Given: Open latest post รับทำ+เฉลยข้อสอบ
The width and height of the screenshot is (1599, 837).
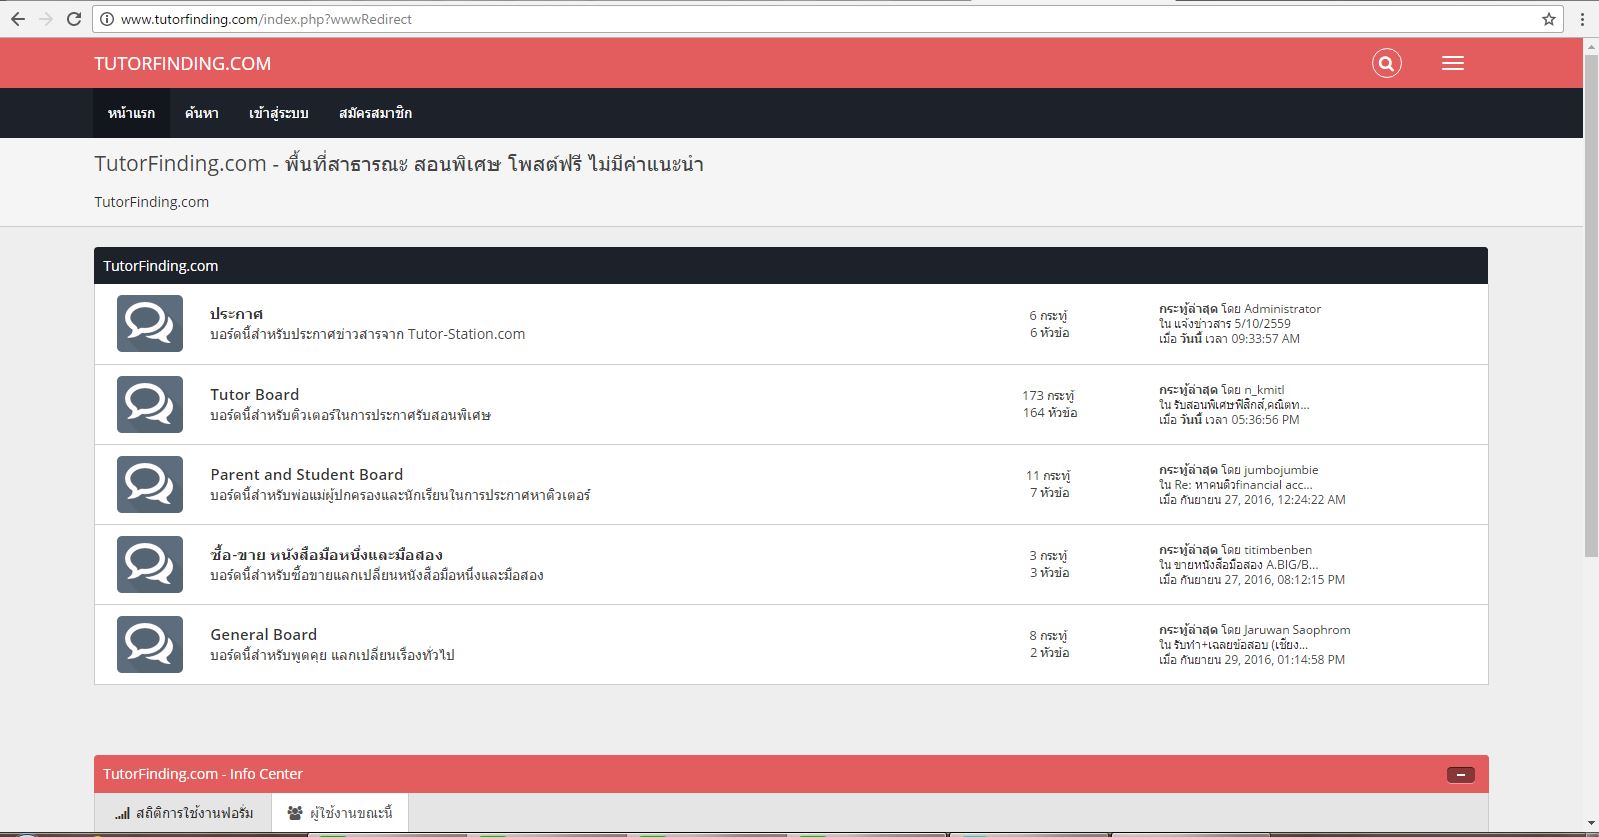Looking at the screenshot, I should 1241,645.
